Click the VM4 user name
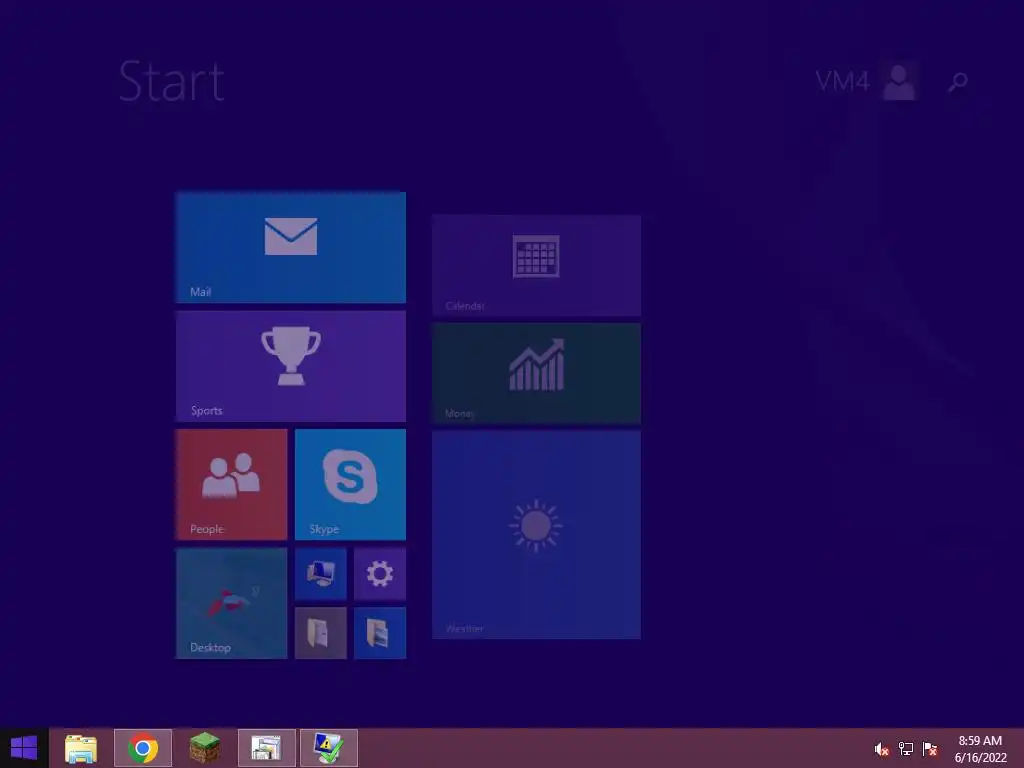This screenshot has width=1024, height=768. tap(842, 81)
